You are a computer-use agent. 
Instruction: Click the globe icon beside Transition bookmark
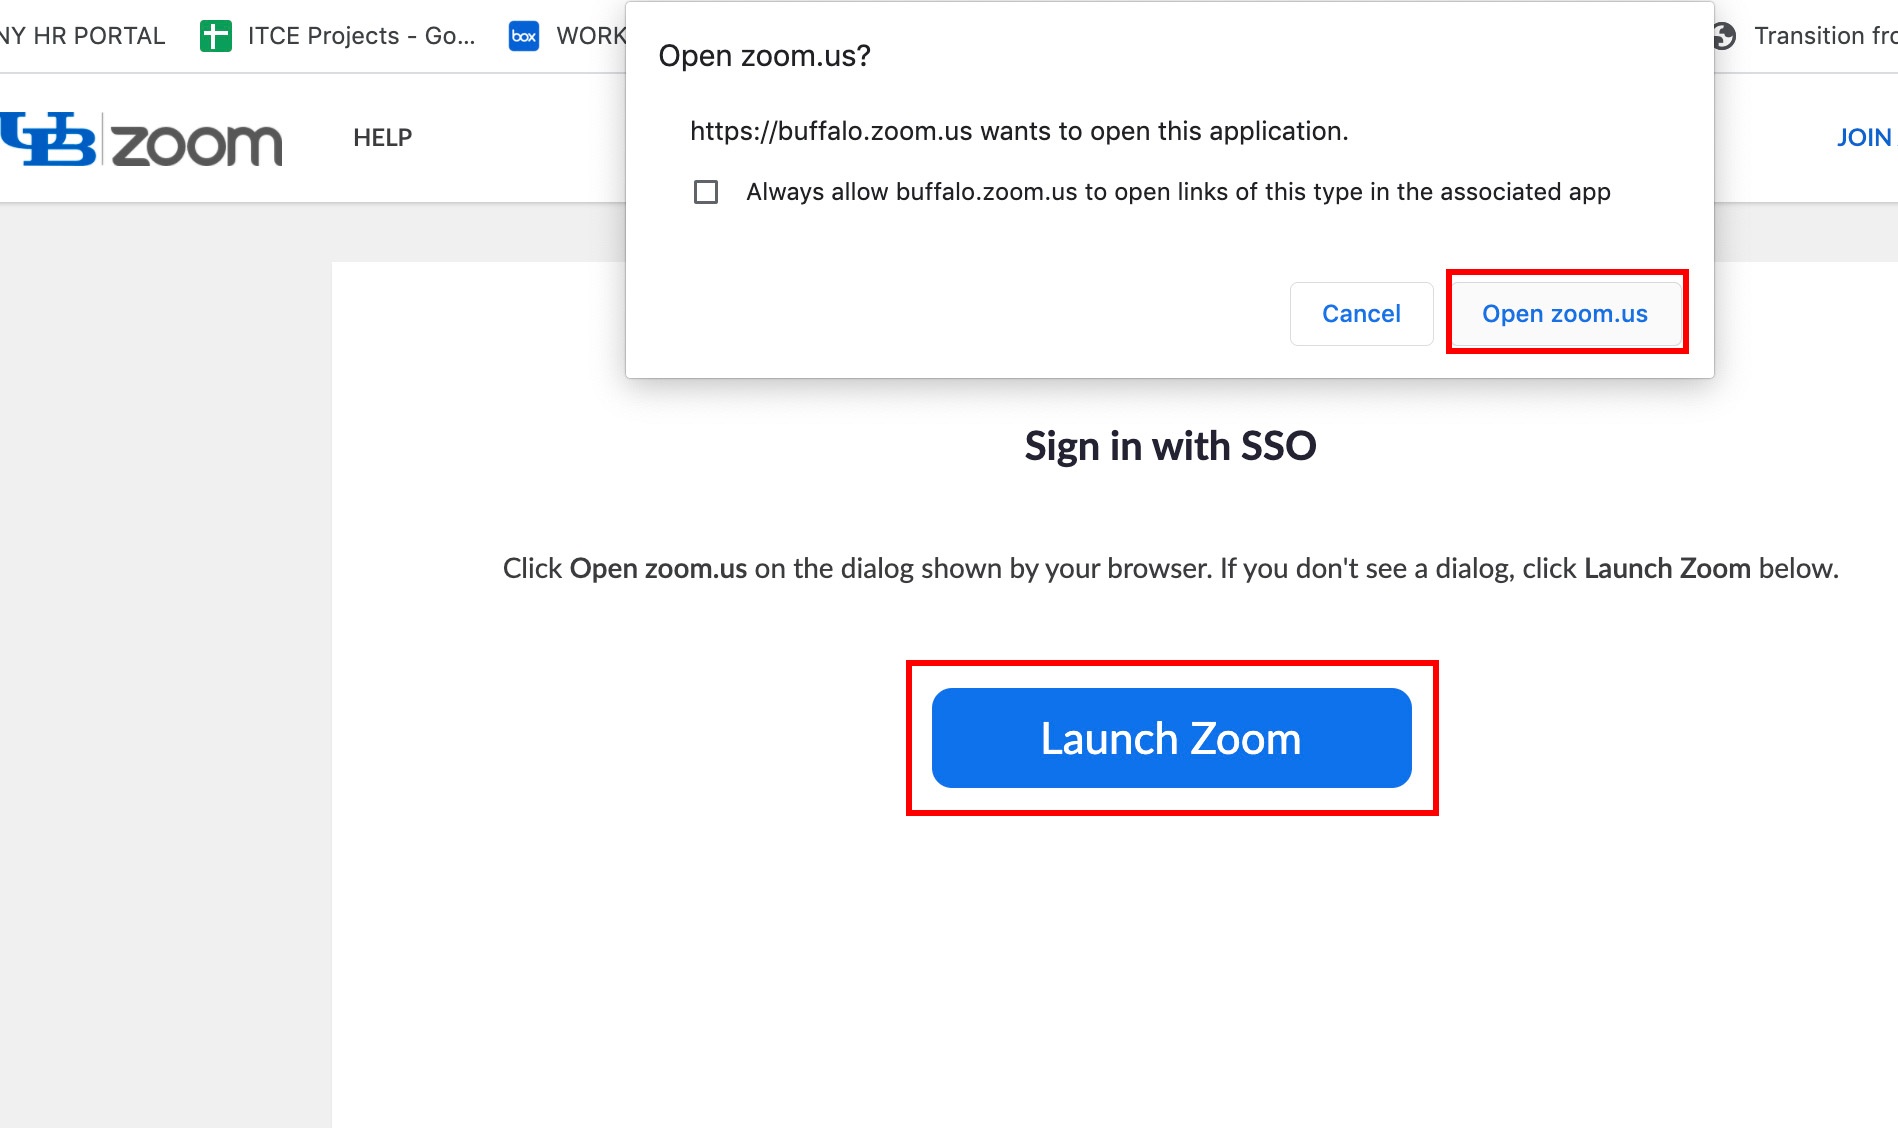click(x=1724, y=36)
